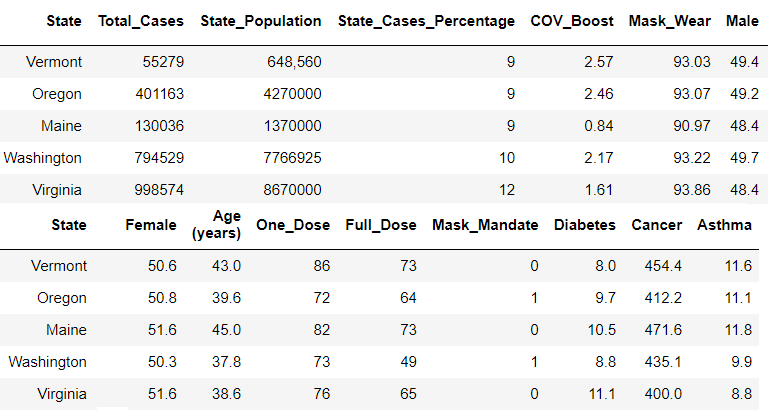This screenshot has width=768, height=419.
Task: Click the State_Cases_Percentage column header
Action: pyautogui.click(x=427, y=21)
